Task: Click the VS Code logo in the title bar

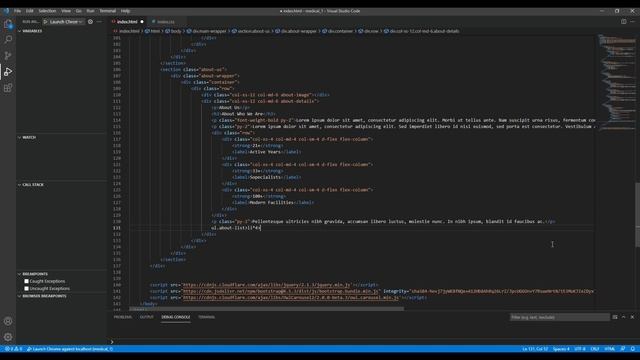Action: pos(6,11)
